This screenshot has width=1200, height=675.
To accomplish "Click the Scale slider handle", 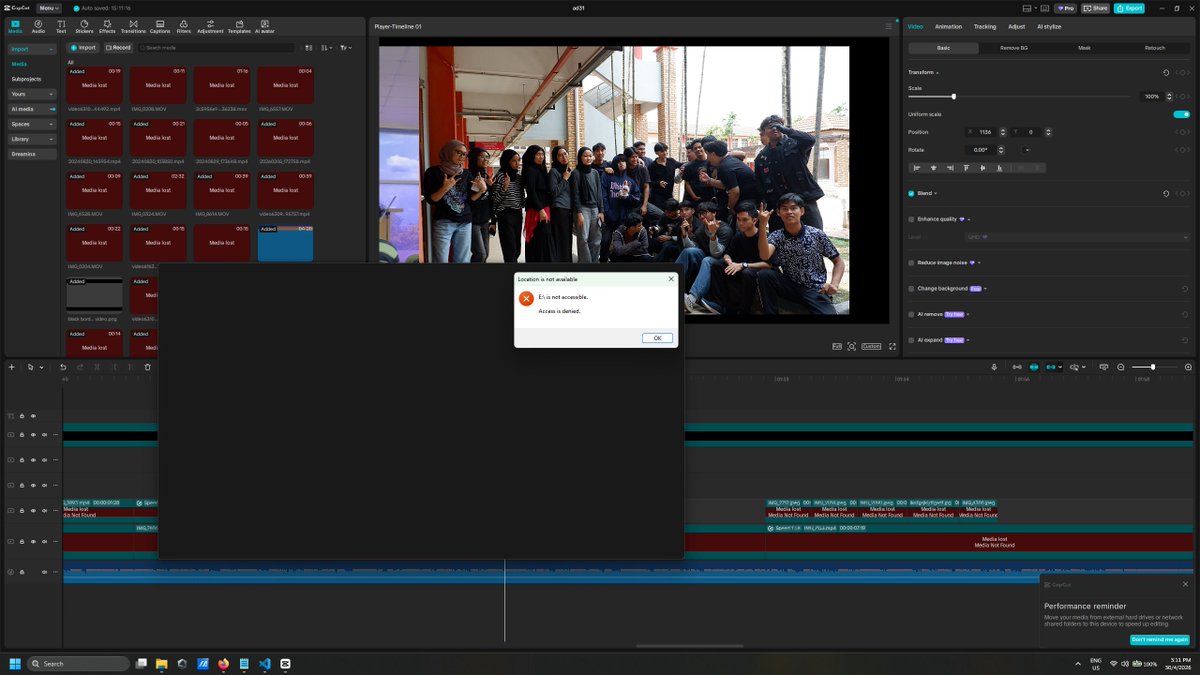I will pyautogui.click(x=953, y=96).
